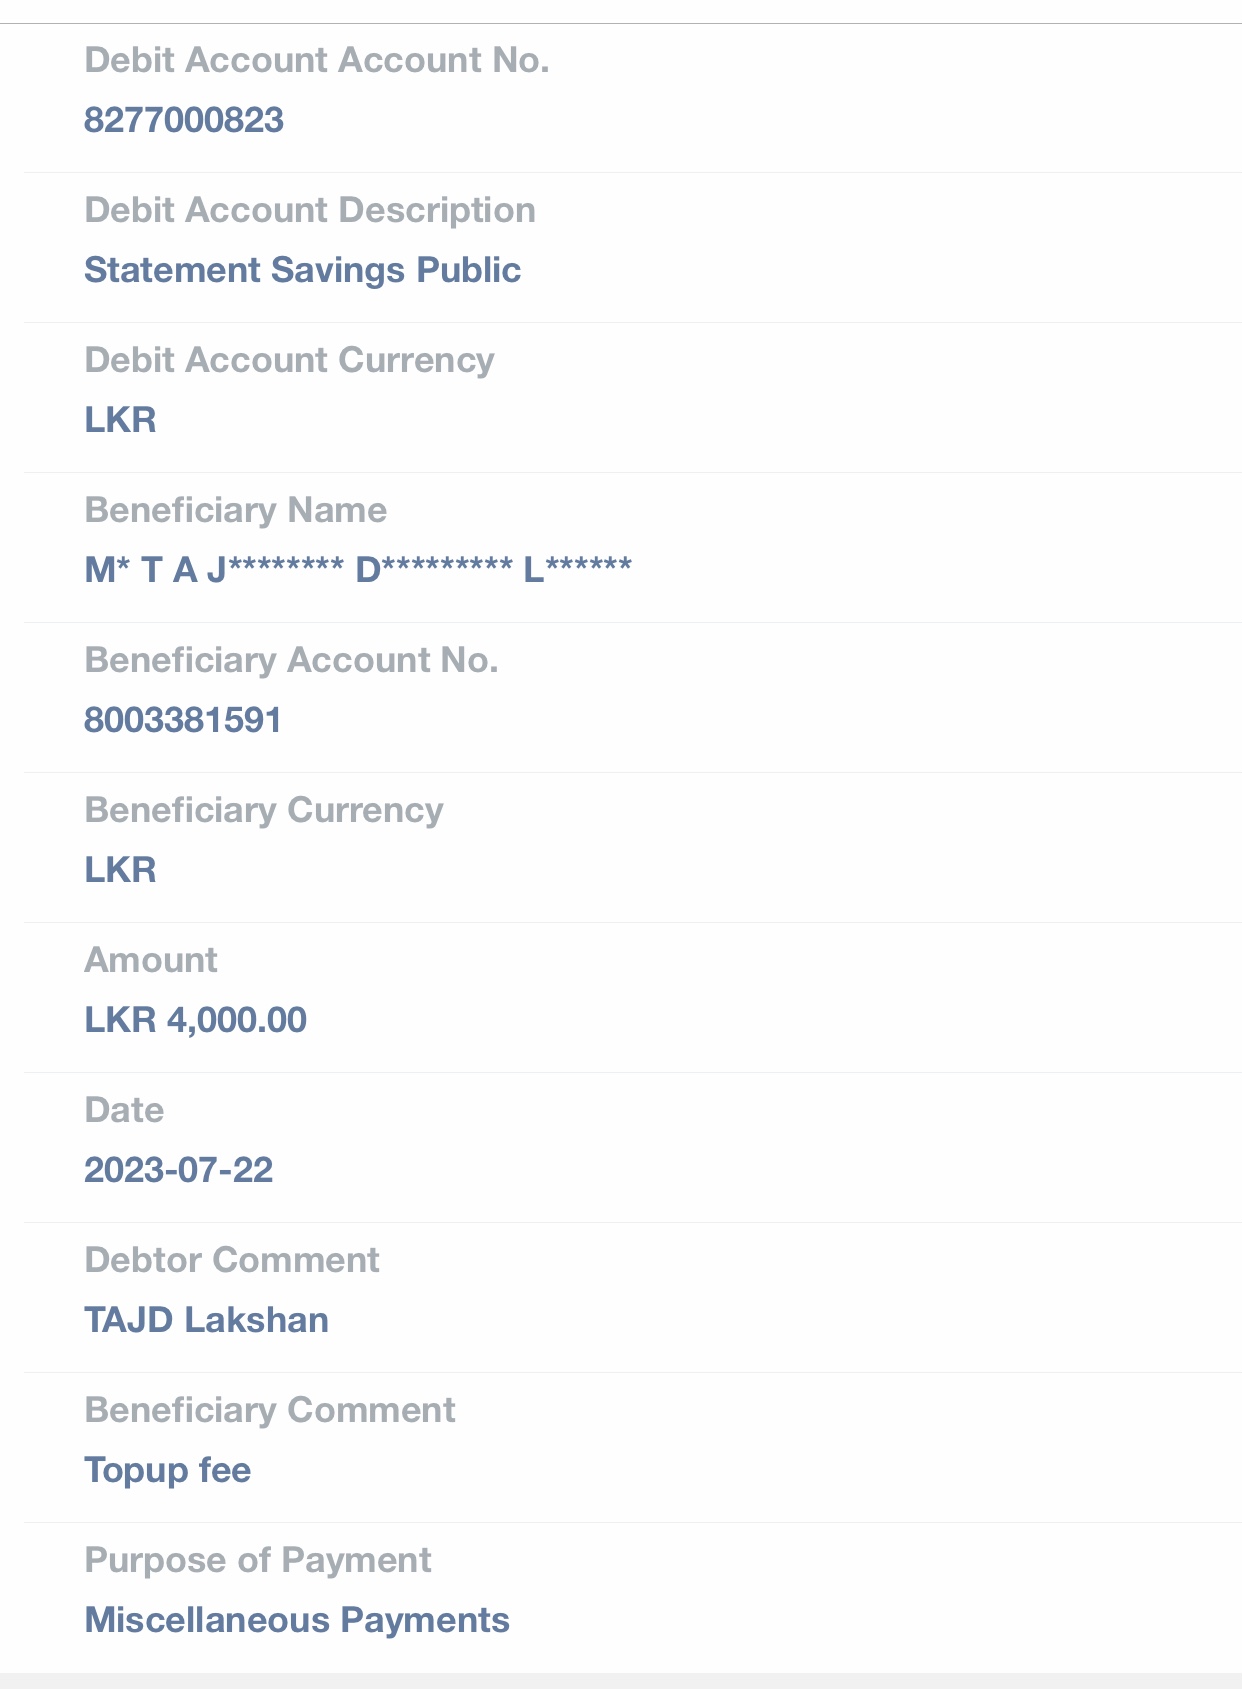The height and width of the screenshot is (1689, 1242).
Task: Tap the Purpose of Payment label
Action: (x=257, y=1560)
